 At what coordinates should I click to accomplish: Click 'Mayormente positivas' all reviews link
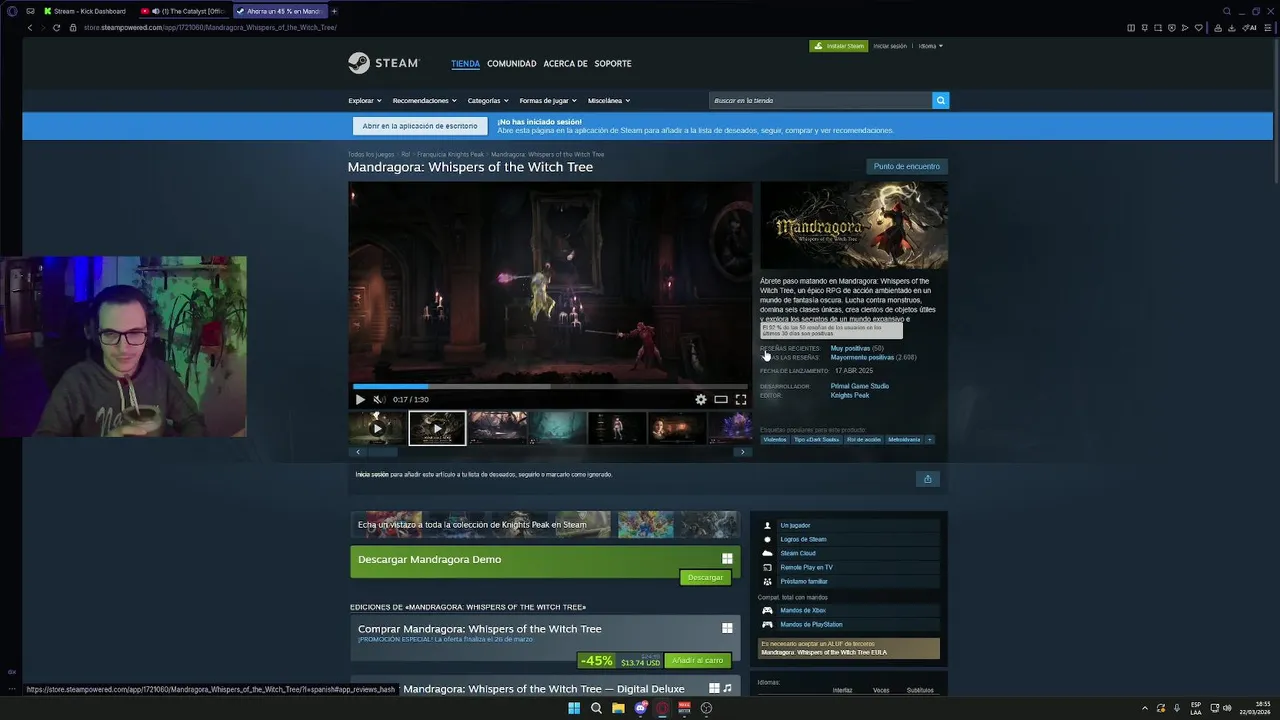pyautogui.click(x=862, y=357)
